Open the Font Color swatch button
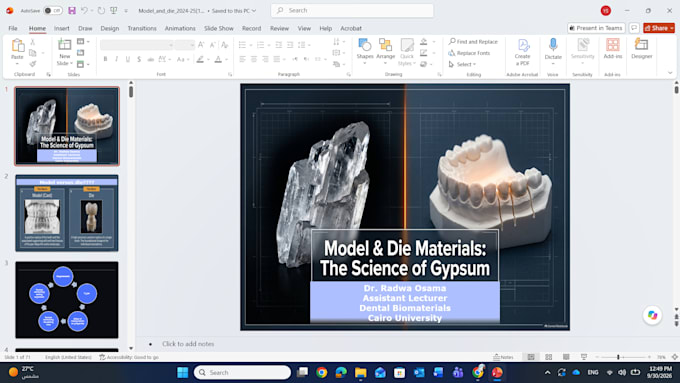This screenshot has width=680, height=383. [218, 59]
